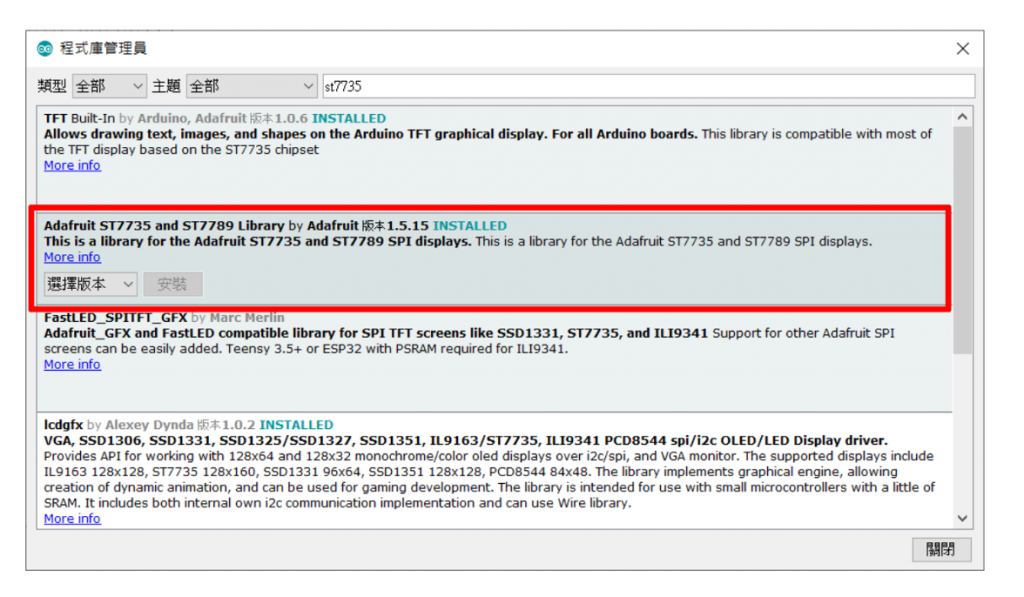Open More info for FastLED_SPITFT_GFX
This screenshot has width=1024, height=597.
click(72, 364)
